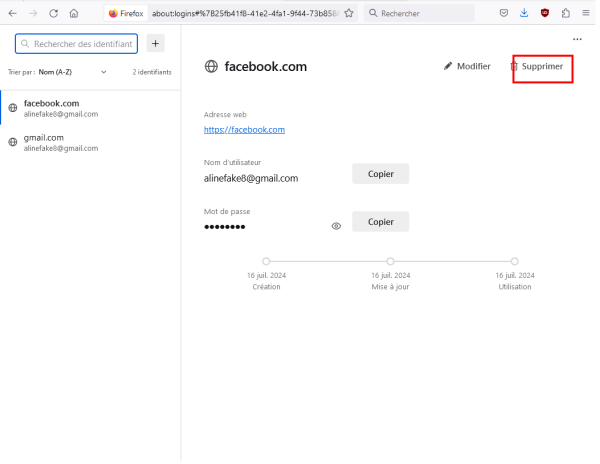Image resolution: width=600 pixels, height=464 pixels.
Task: Bookmark this page with the star
Action: pos(349,13)
